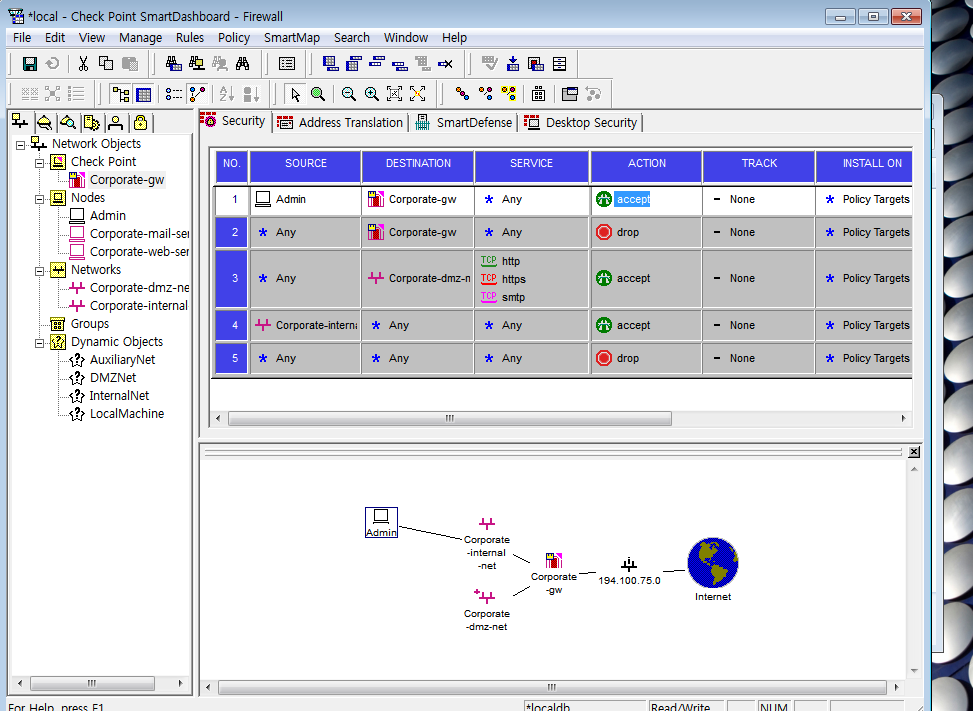Open the Manage menu
Viewport: 973px width, 711px height.
(x=140, y=38)
